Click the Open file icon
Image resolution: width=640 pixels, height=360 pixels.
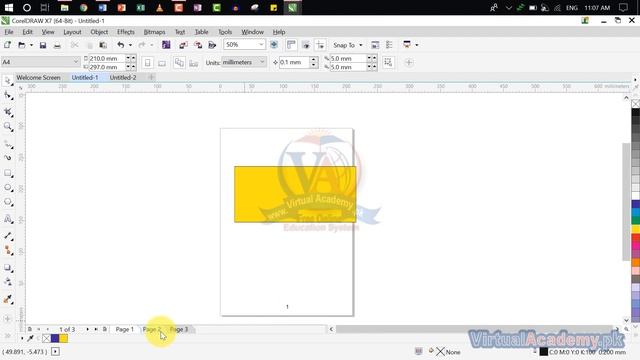(x=22, y=45)
